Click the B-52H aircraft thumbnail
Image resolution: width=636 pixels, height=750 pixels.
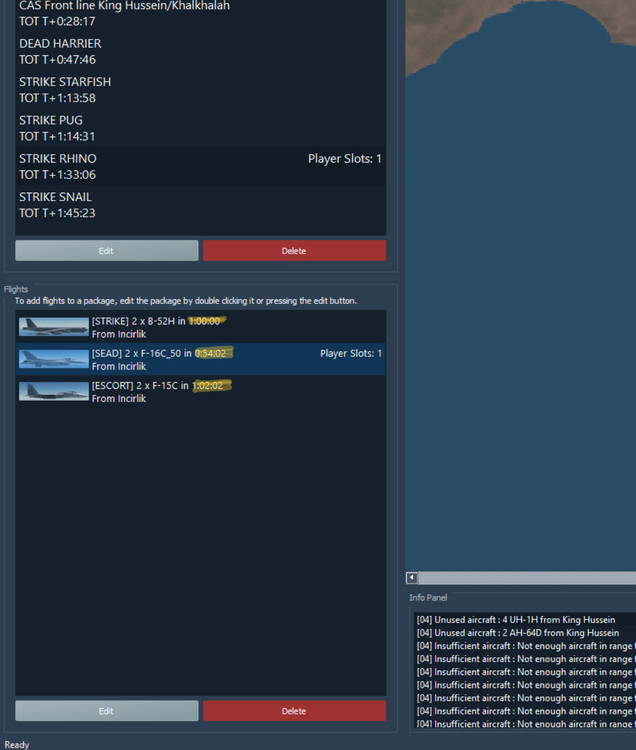click(x=54, y=327)
